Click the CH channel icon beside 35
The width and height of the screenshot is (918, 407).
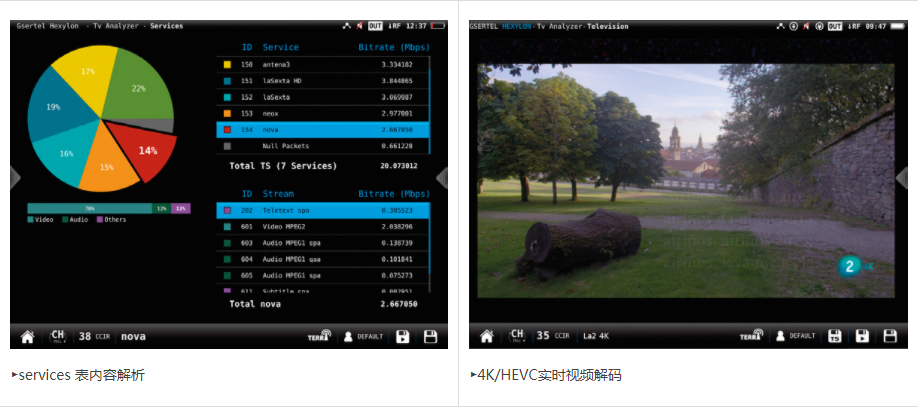click(517, 336)
